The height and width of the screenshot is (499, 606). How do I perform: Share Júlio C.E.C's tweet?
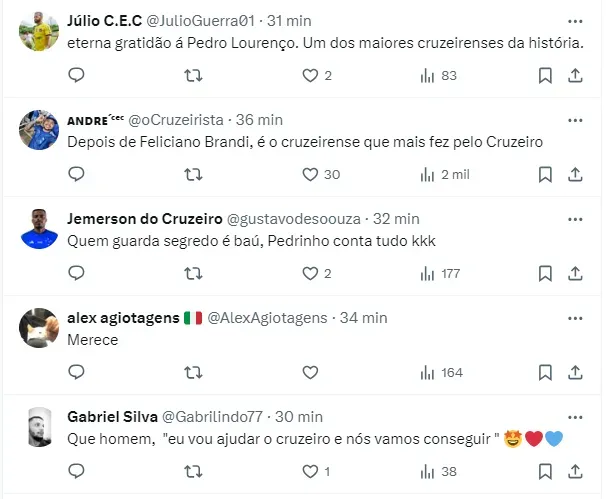575,76
